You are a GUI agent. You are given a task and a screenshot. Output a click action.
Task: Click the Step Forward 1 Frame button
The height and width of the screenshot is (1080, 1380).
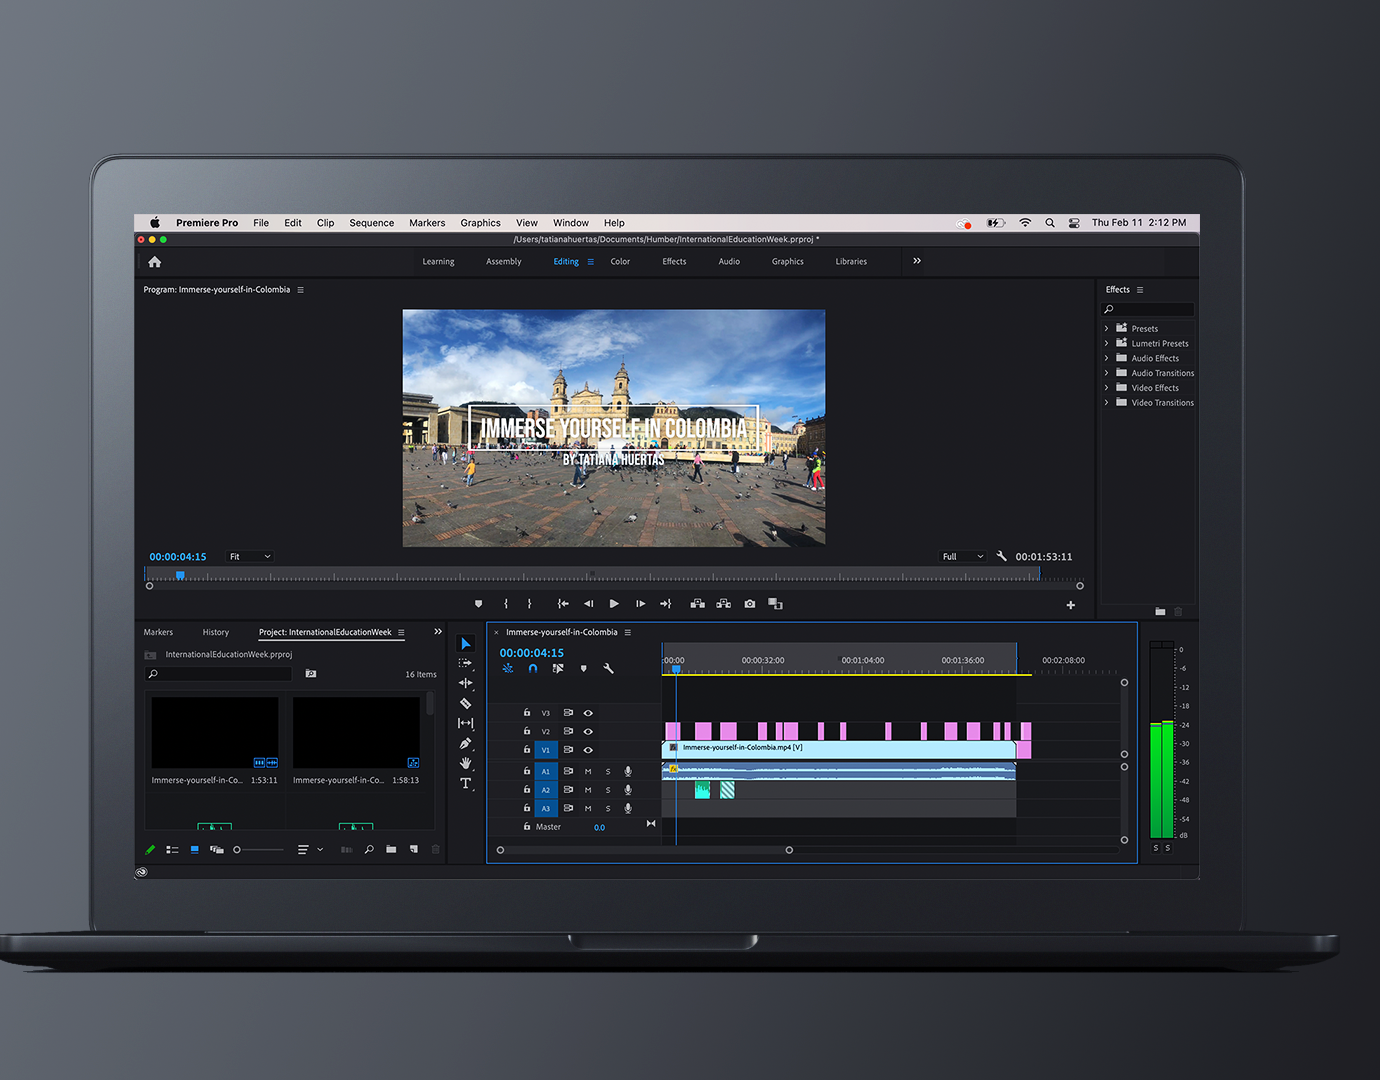coord(640,603)
